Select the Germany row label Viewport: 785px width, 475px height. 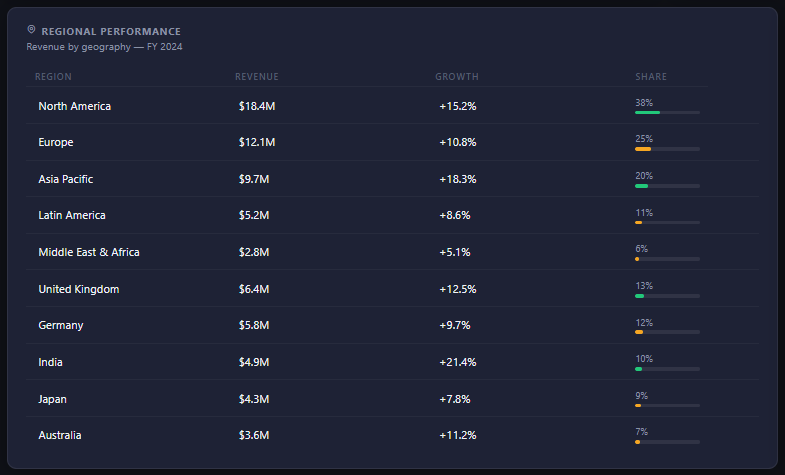61,325
